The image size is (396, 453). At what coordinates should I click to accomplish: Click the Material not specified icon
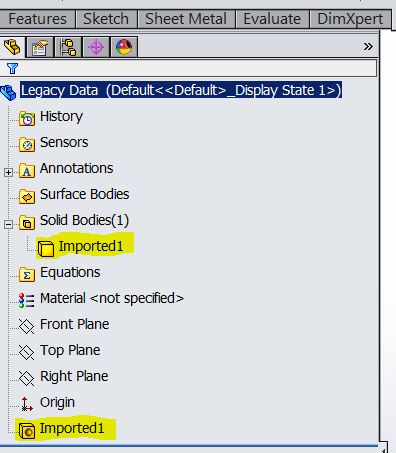point(27,300)
